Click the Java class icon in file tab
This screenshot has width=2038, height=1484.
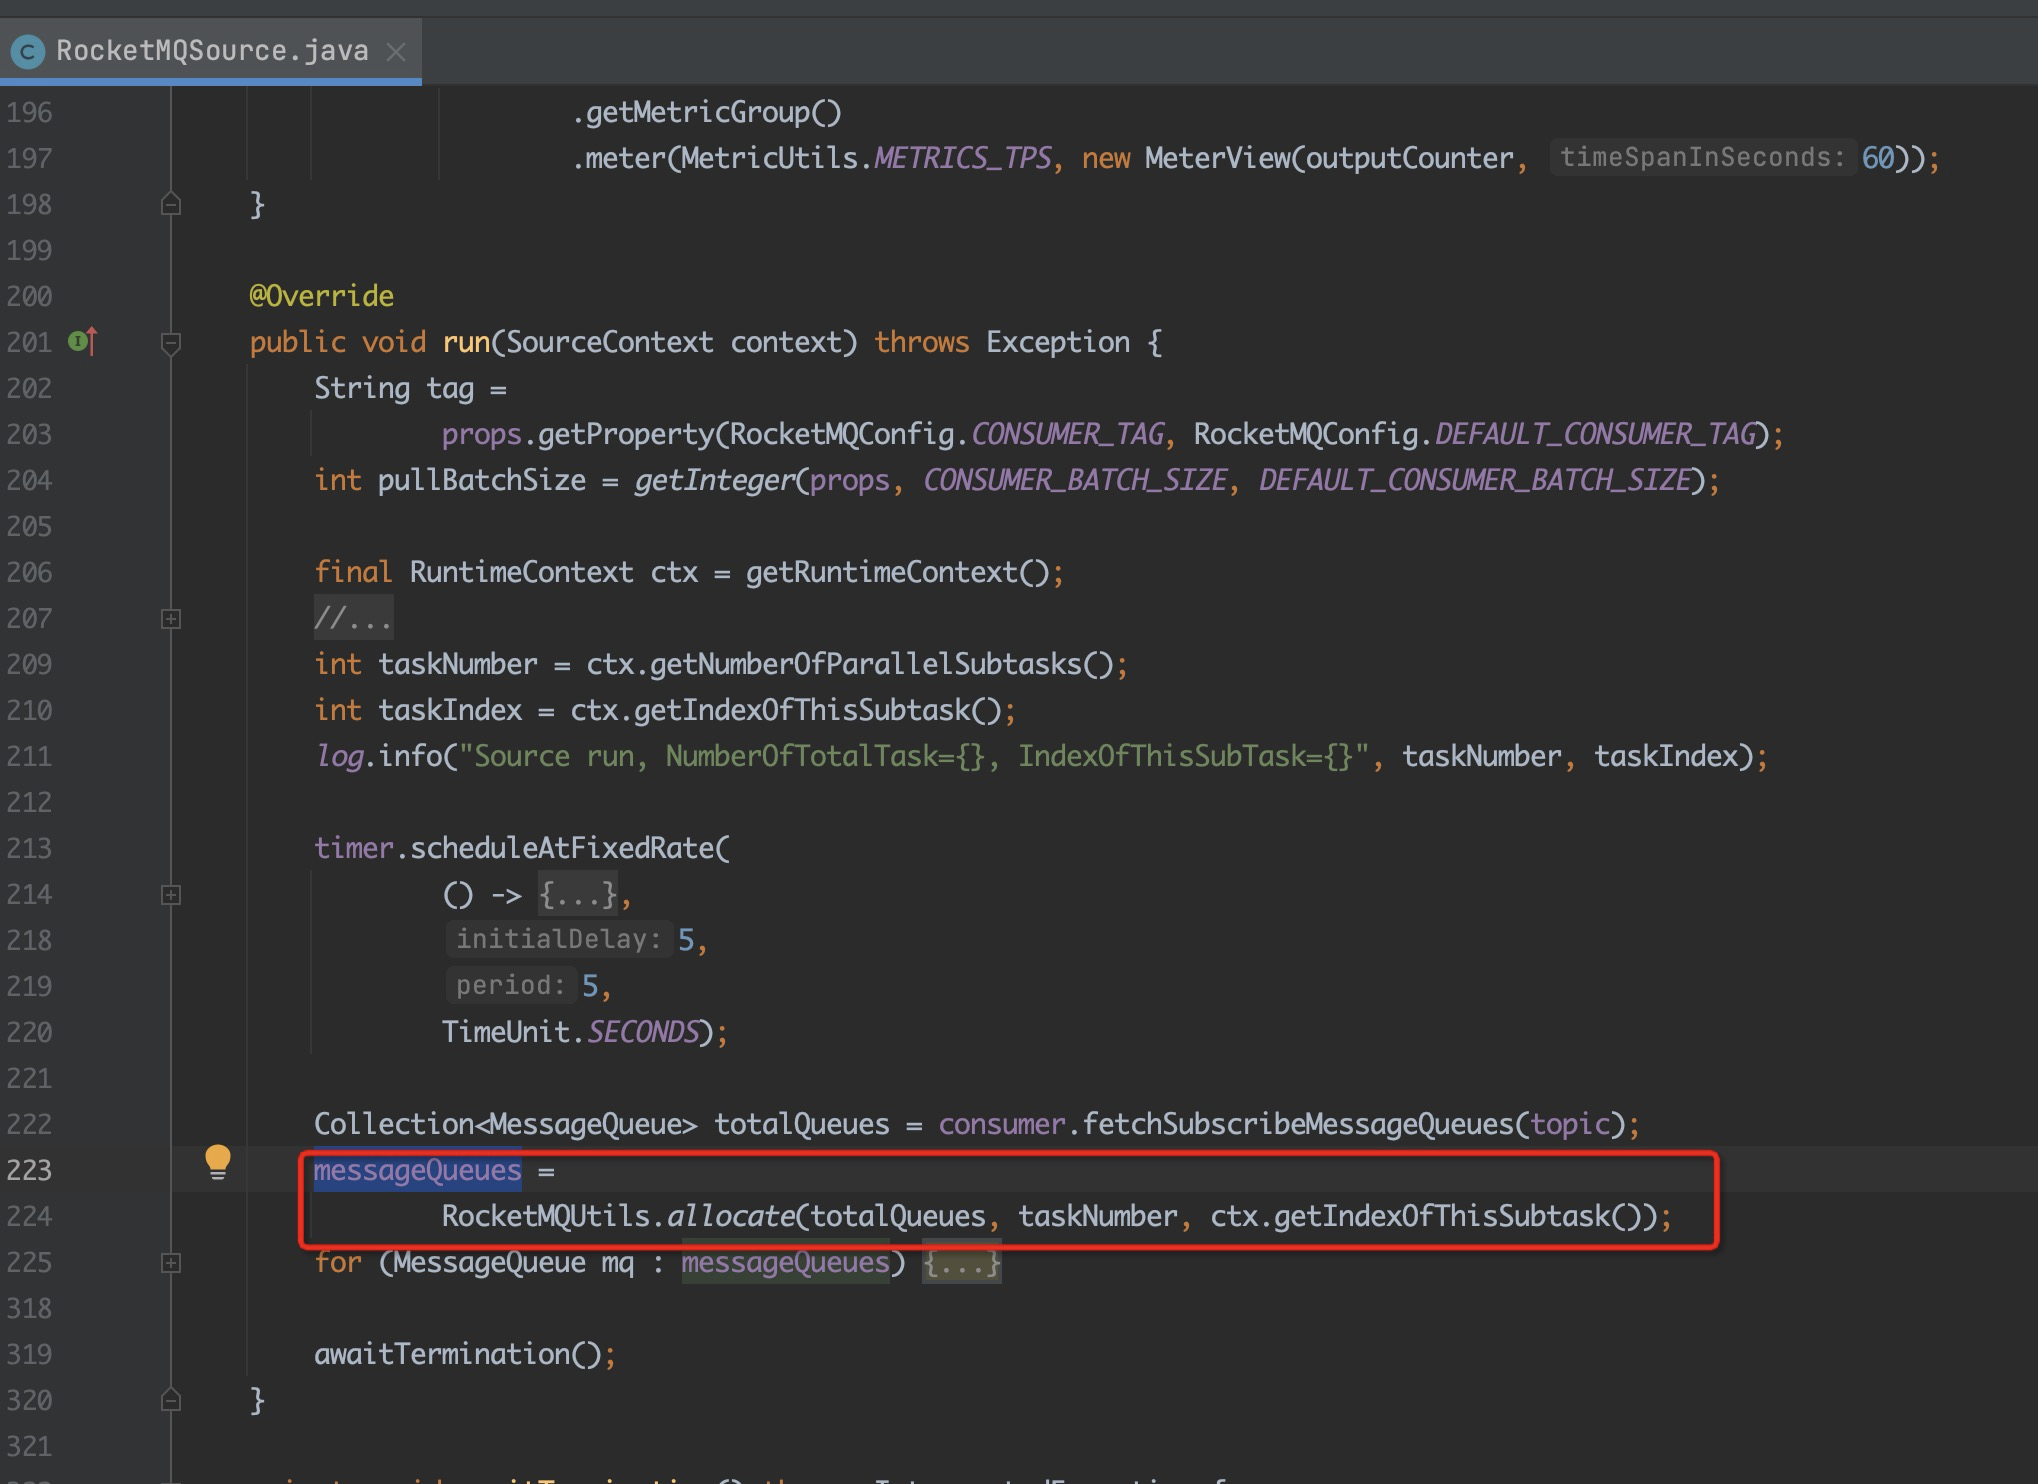coord(28,51)
